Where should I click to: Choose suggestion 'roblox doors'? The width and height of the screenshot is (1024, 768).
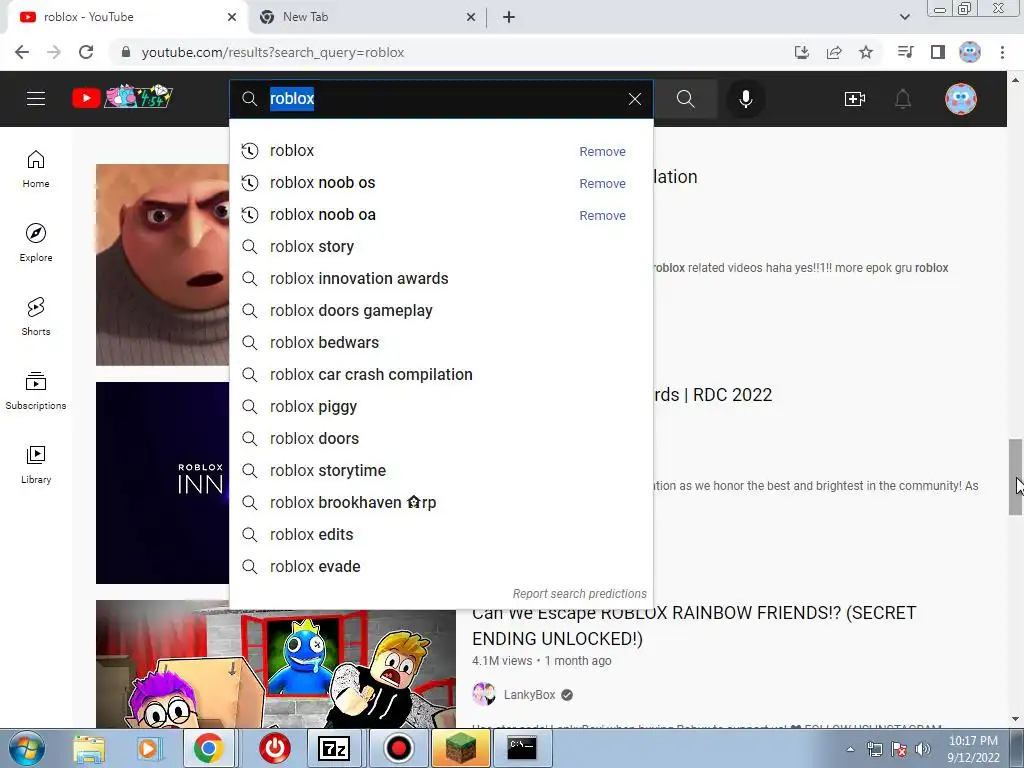pos(441,439)
